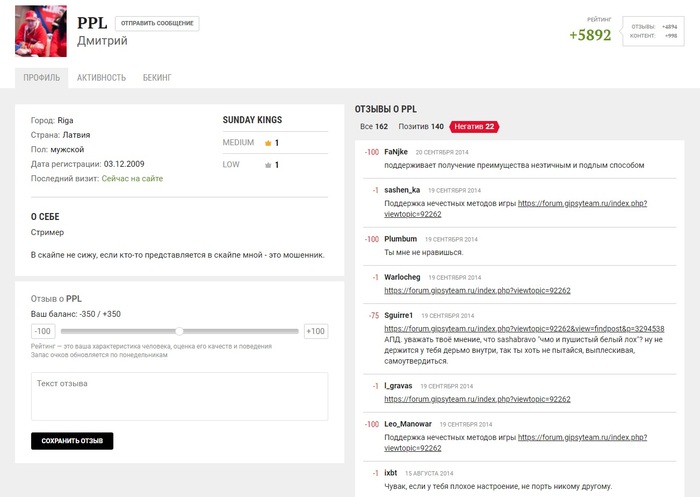Click the Сохранить отзыв button

(x=72, y=441)
